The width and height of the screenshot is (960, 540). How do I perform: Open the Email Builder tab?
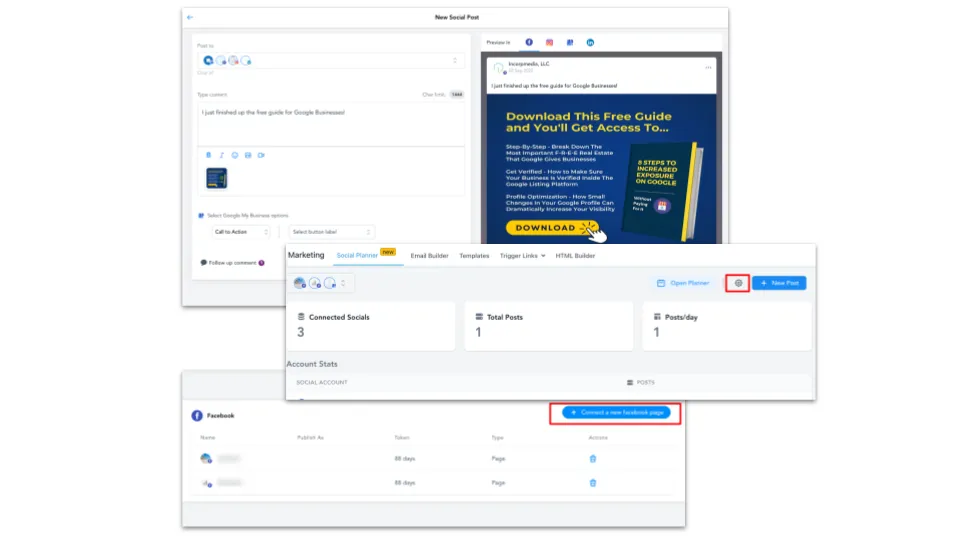[x=429, y=256]
